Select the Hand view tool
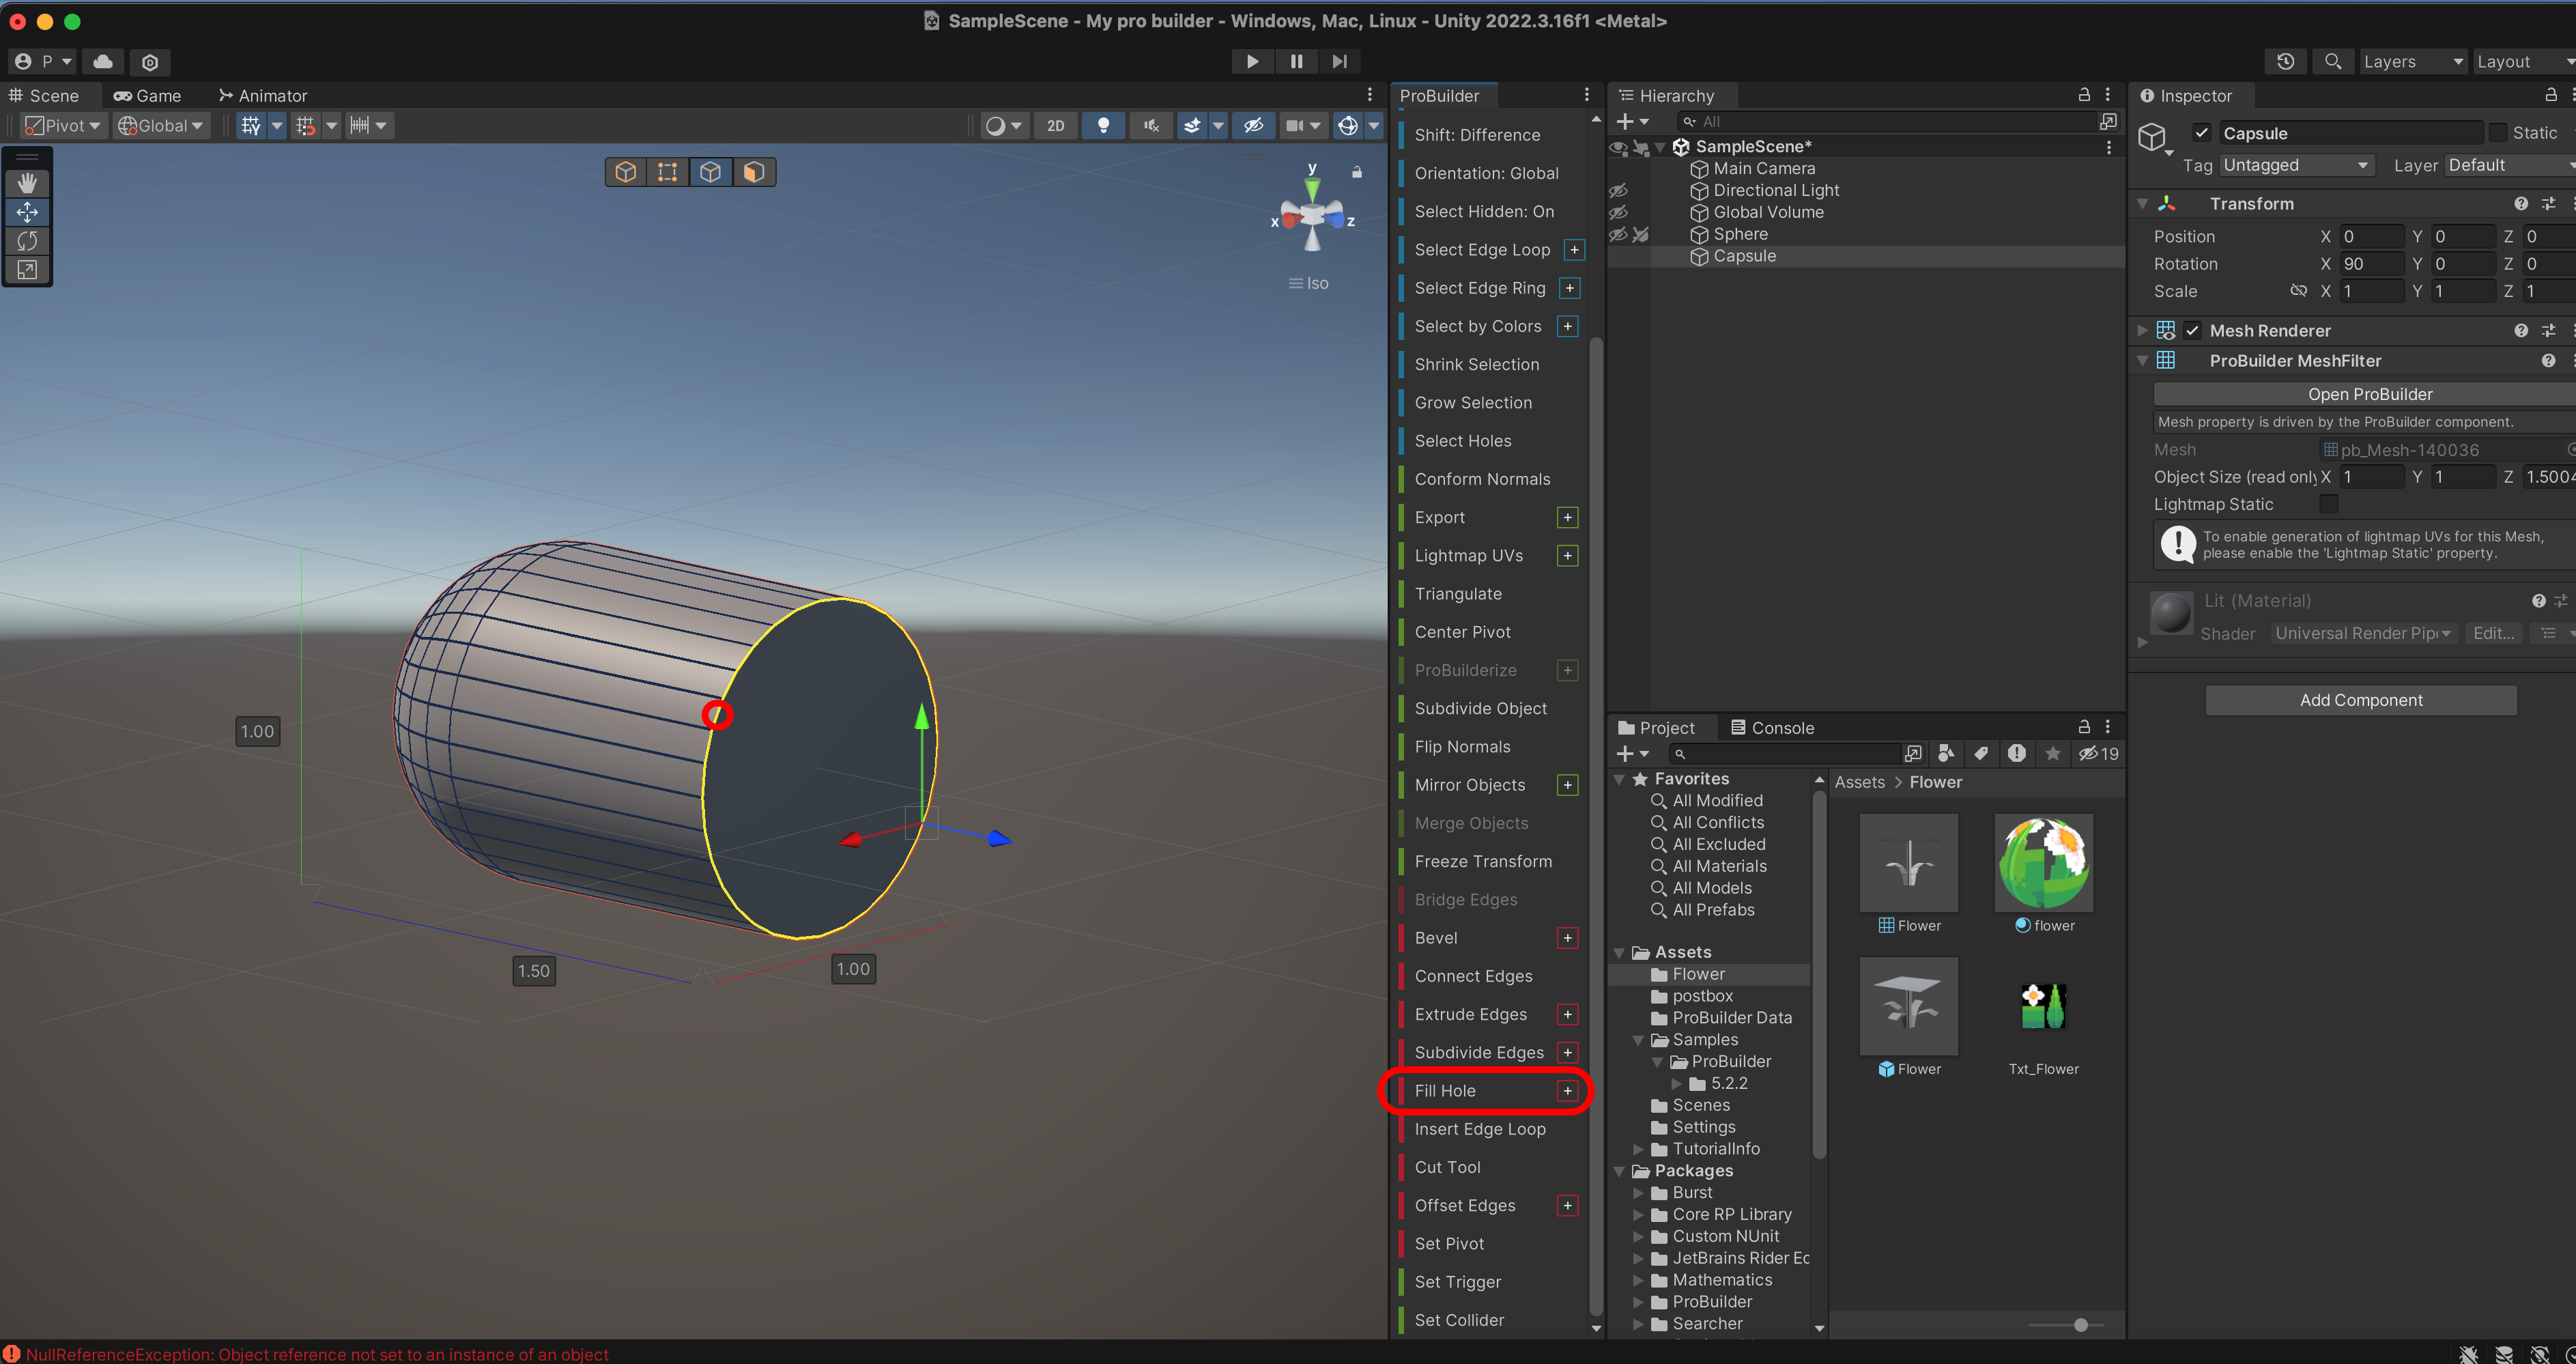 click(x=27, y=183)
